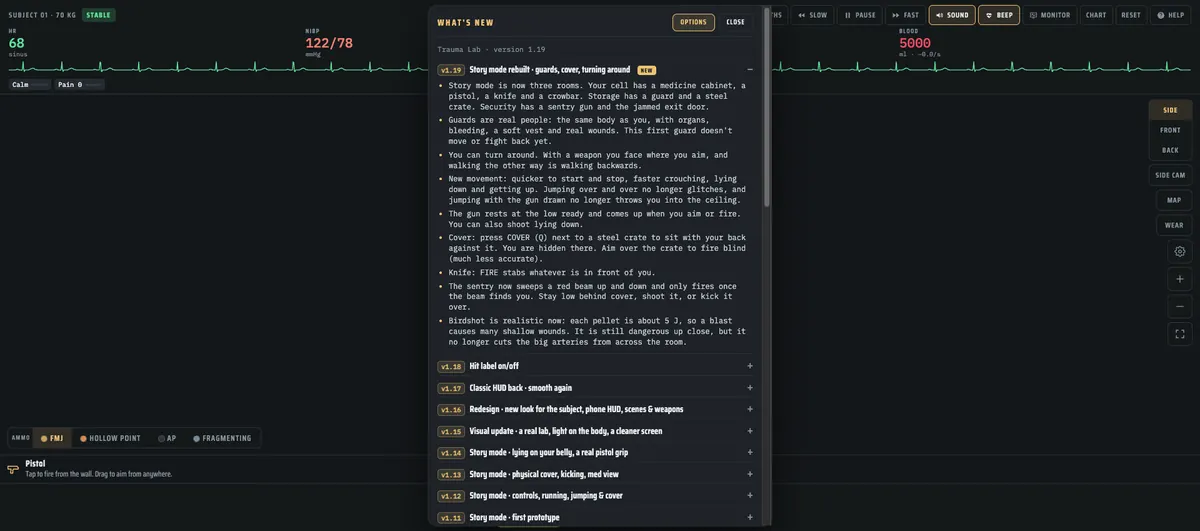Click the NEW badge on v1.19
This screenshot has width=1200, height=531.
point(647,70)
